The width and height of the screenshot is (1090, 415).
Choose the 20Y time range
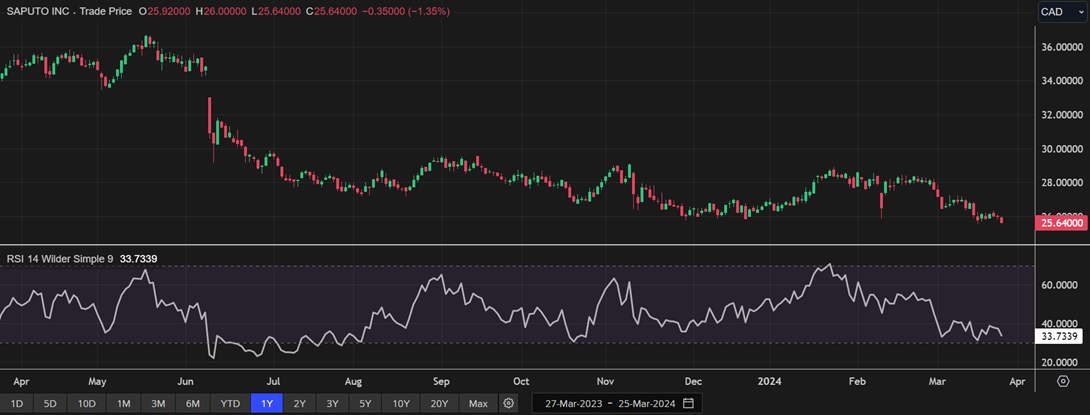[x=439, y=403]
